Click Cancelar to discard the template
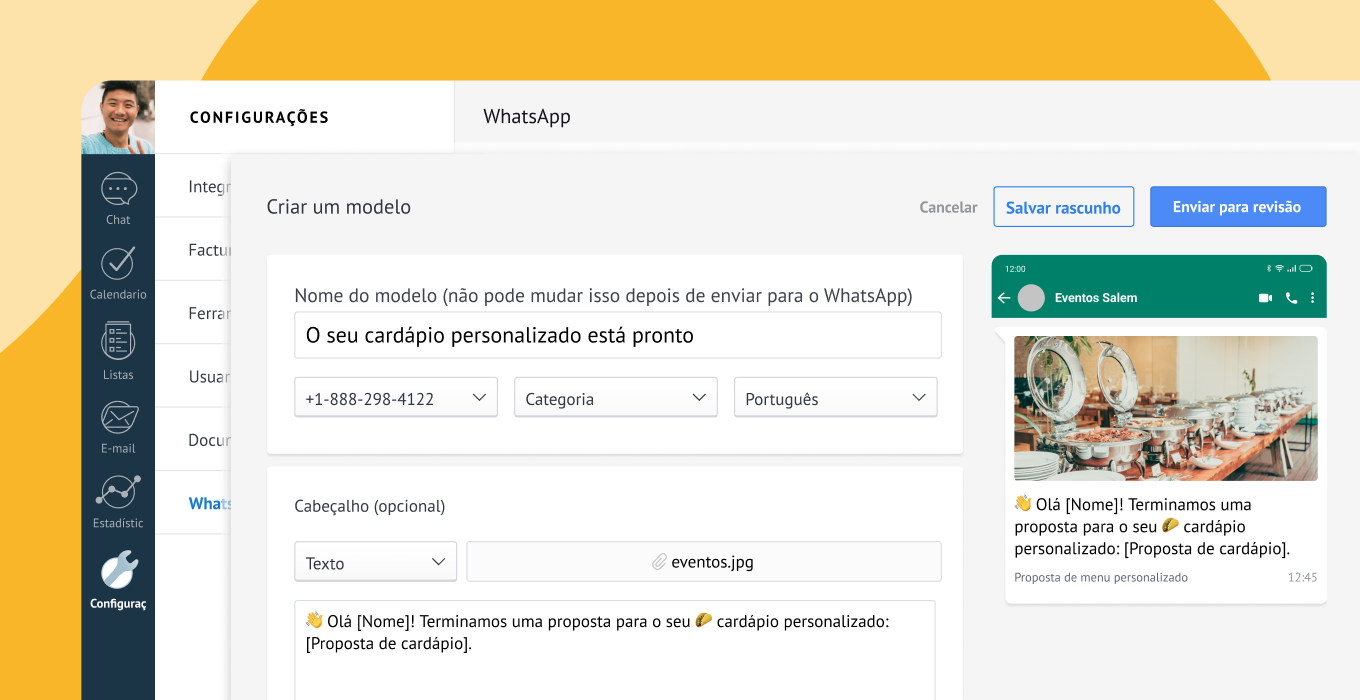Viewport: 1360px width, 700px height. pyautogui.click(x=949, y=207)
